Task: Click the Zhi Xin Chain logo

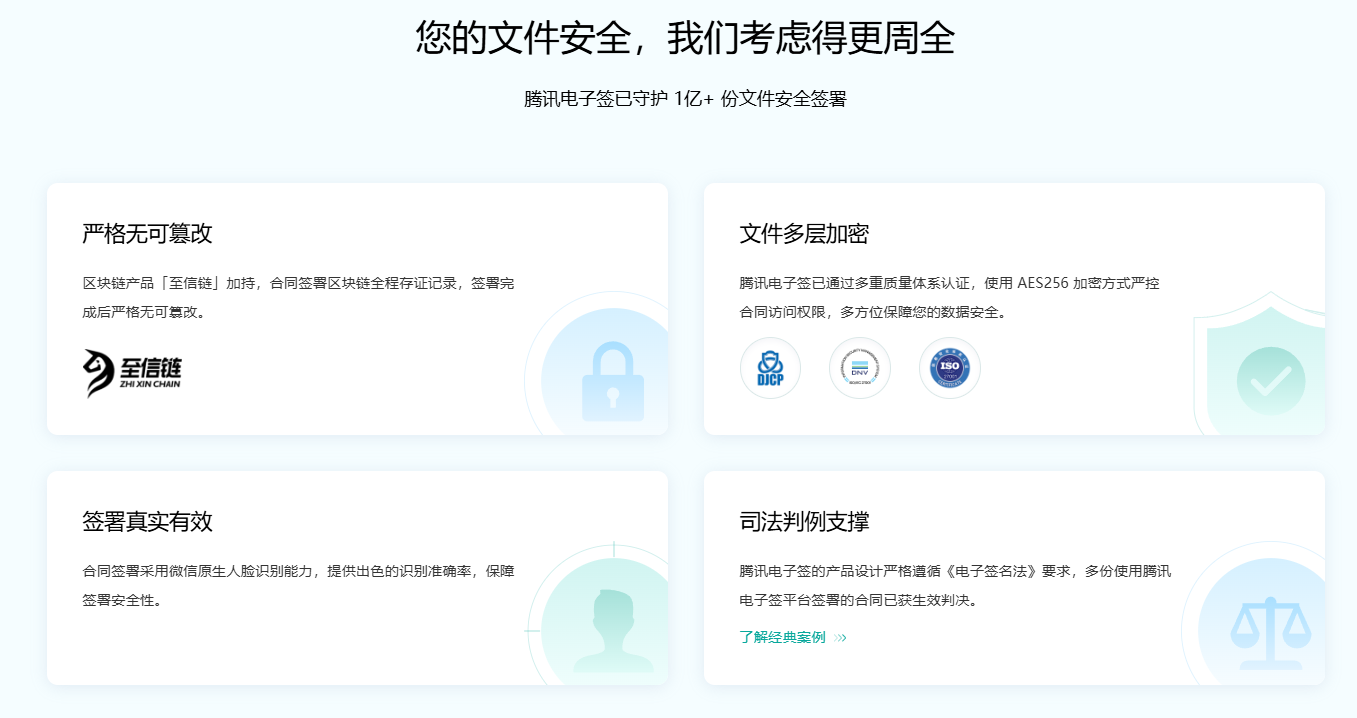Action: tap(132, 372)
